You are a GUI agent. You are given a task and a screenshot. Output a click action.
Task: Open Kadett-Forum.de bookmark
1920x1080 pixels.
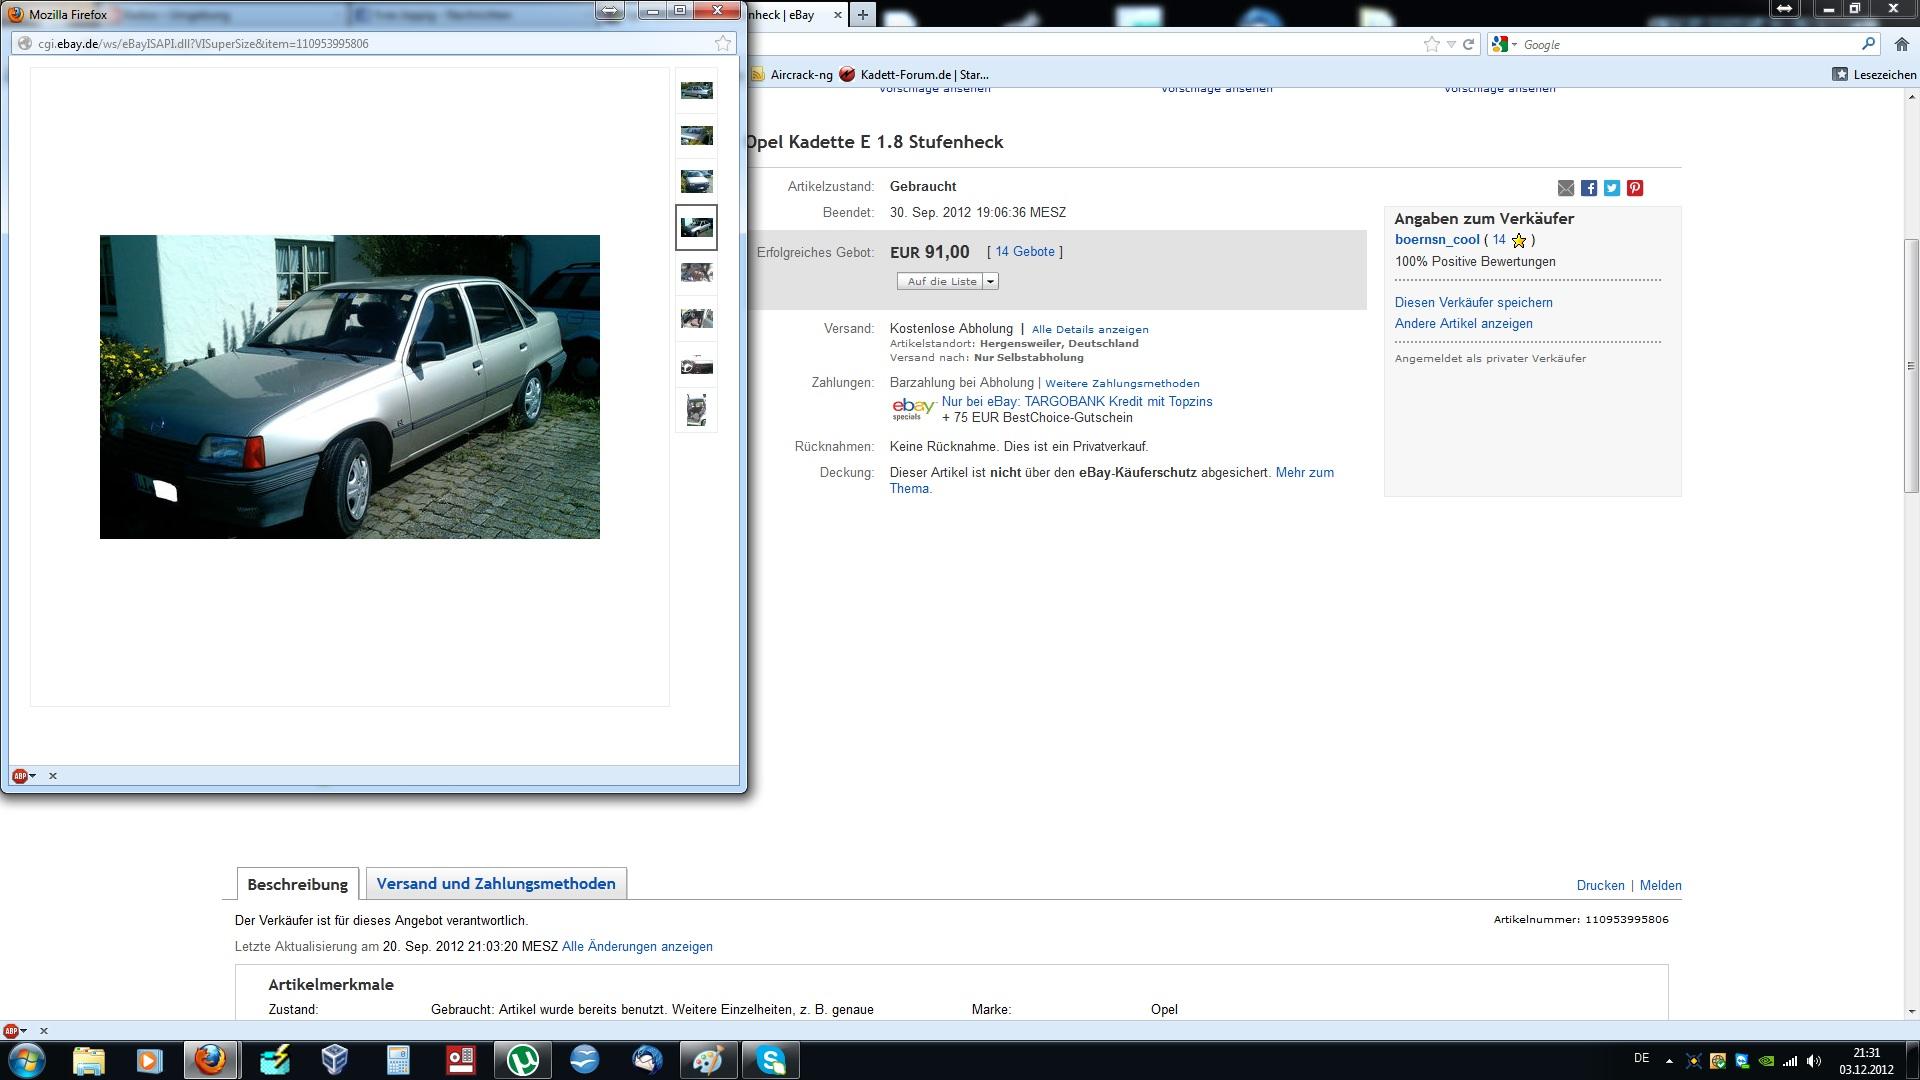[x=914, y=74]
